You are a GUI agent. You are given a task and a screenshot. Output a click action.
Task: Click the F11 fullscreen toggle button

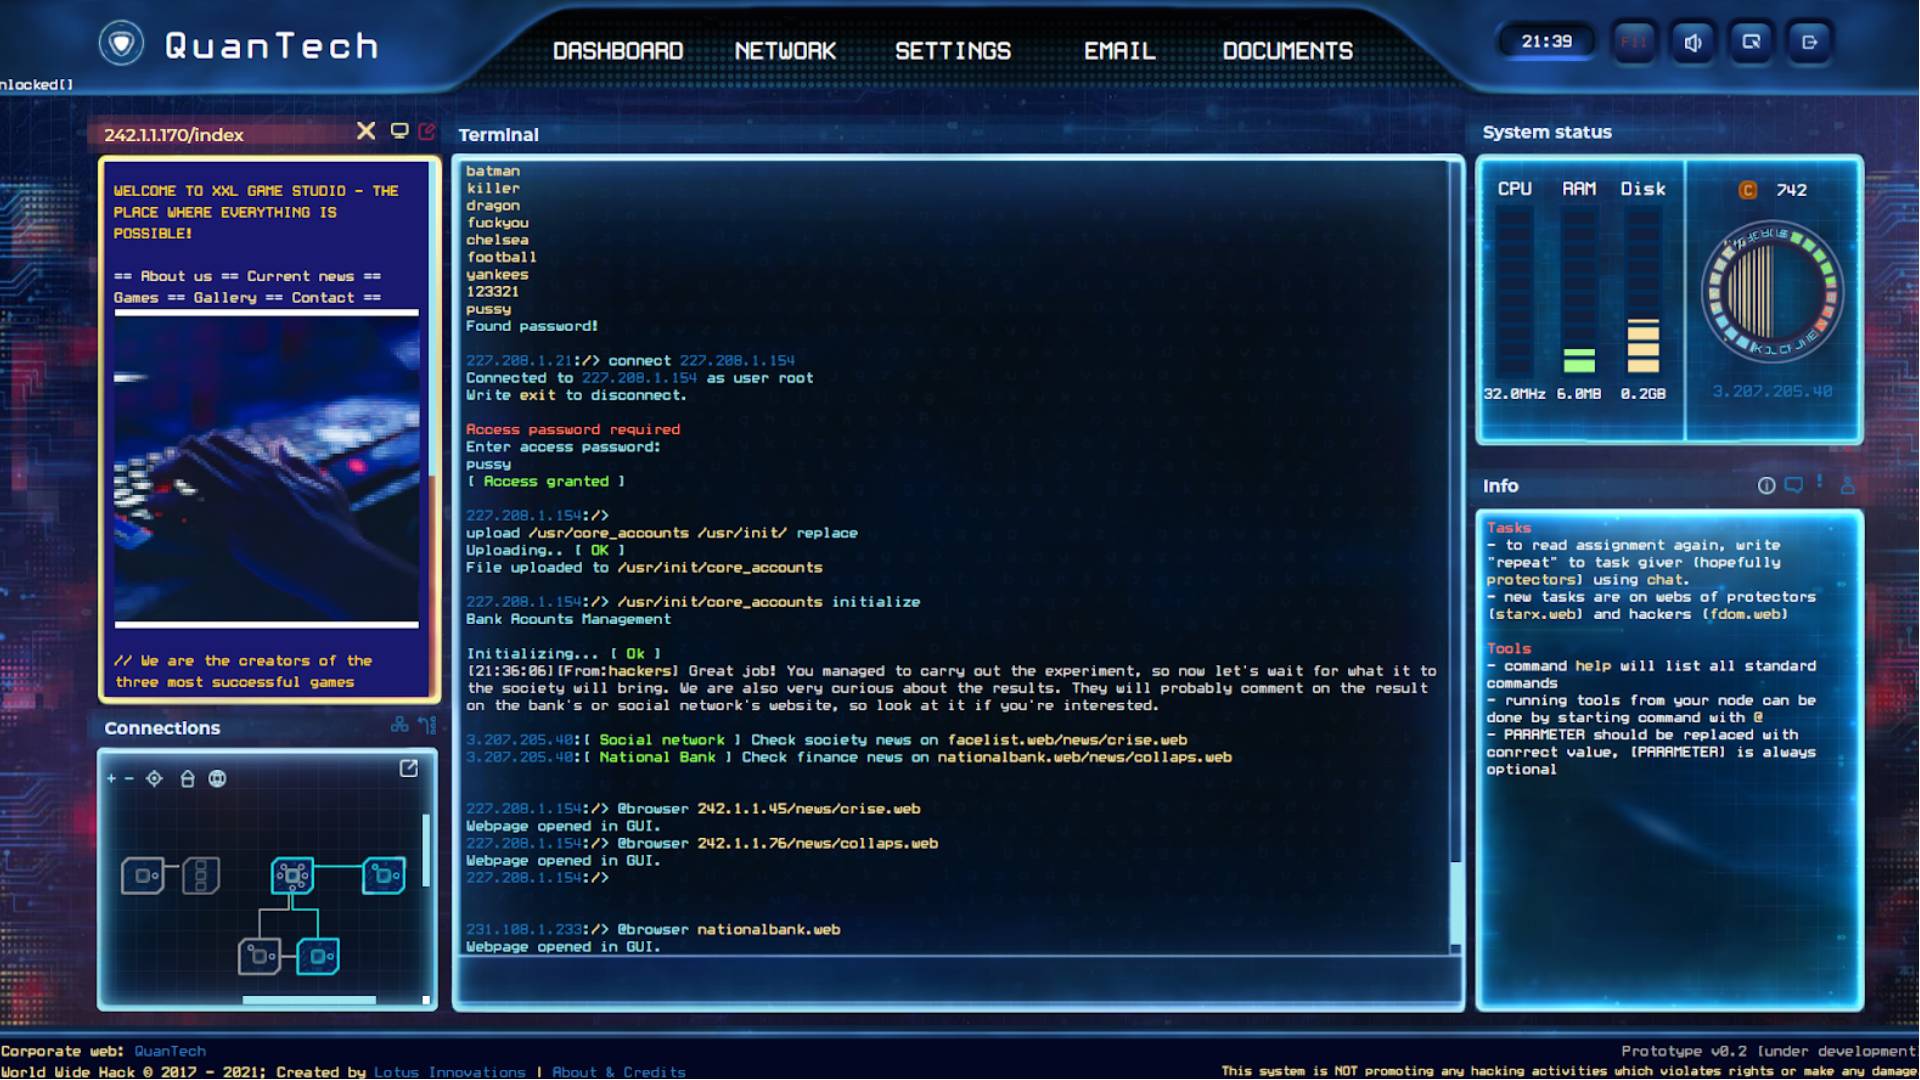[1634, 42]
